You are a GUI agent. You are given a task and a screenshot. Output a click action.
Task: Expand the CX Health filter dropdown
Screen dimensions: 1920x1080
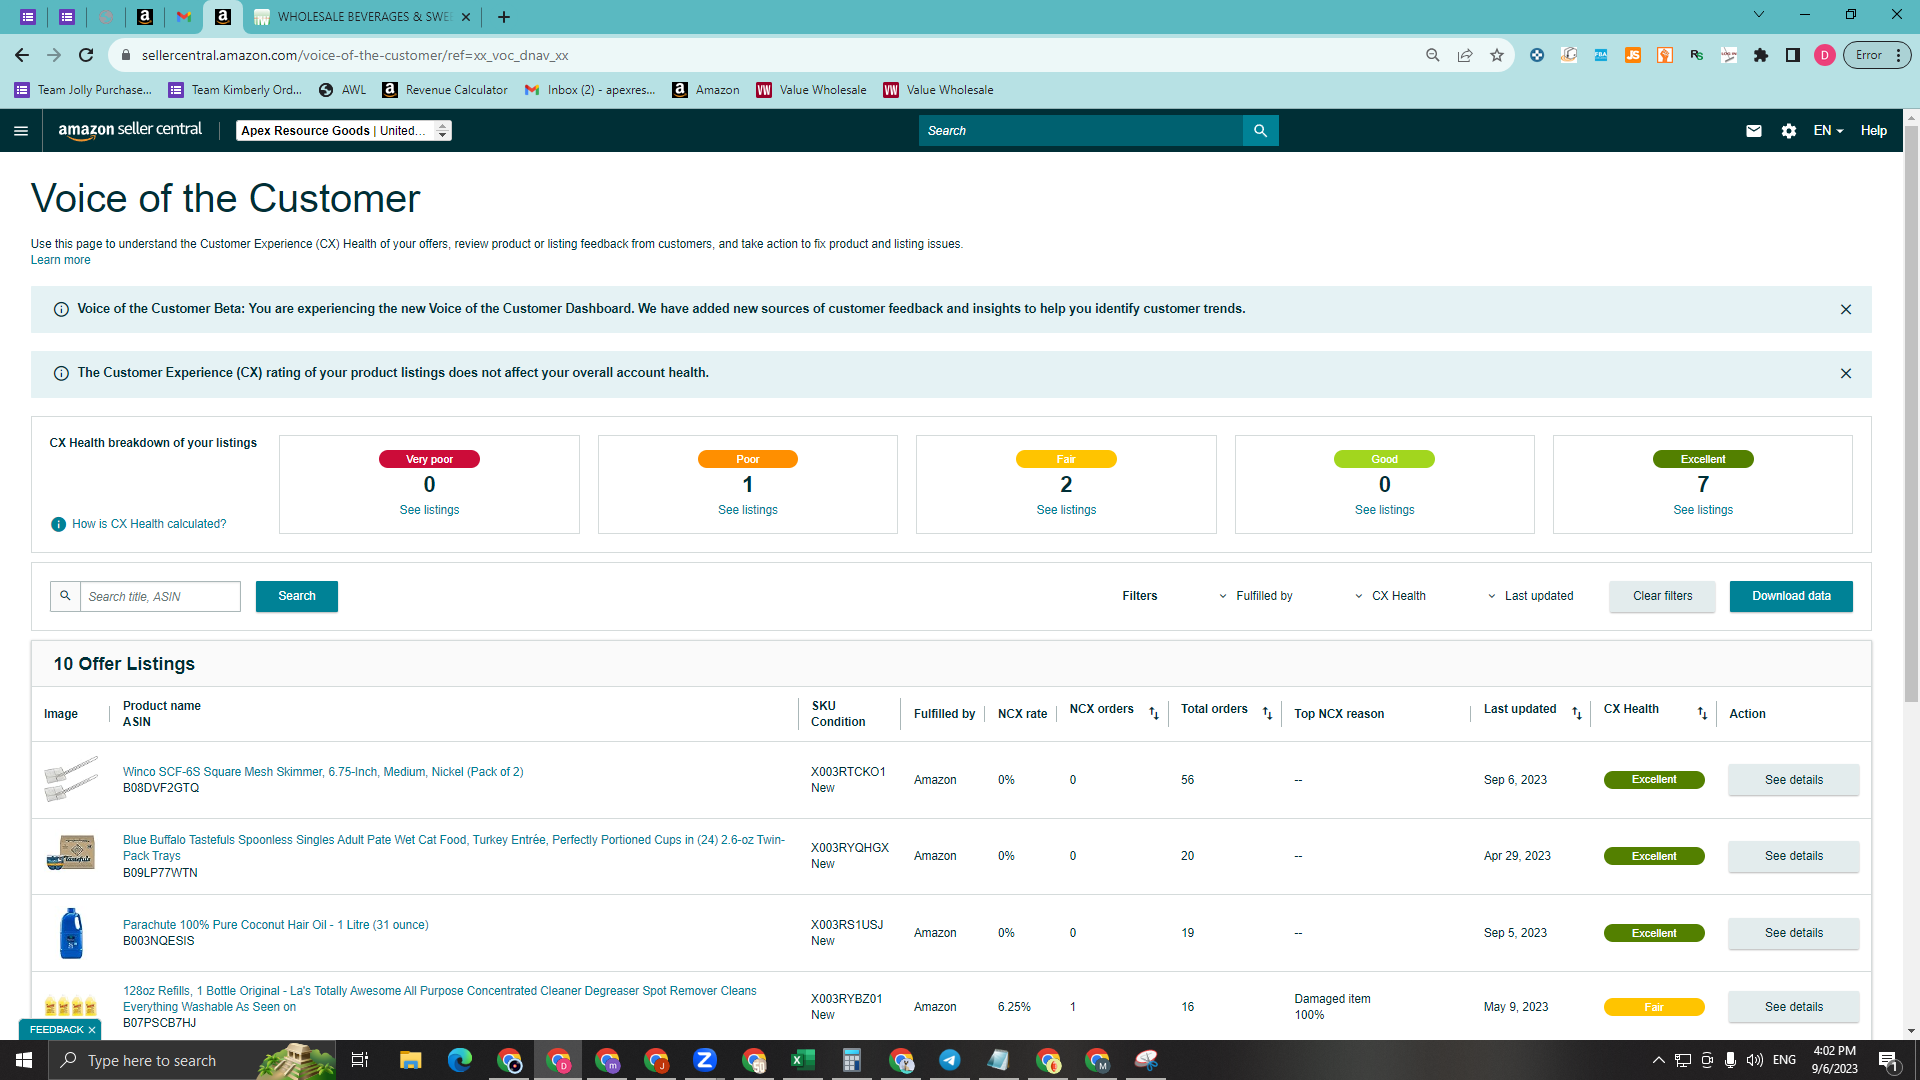pyautogui.click(x=1390, y=597)
